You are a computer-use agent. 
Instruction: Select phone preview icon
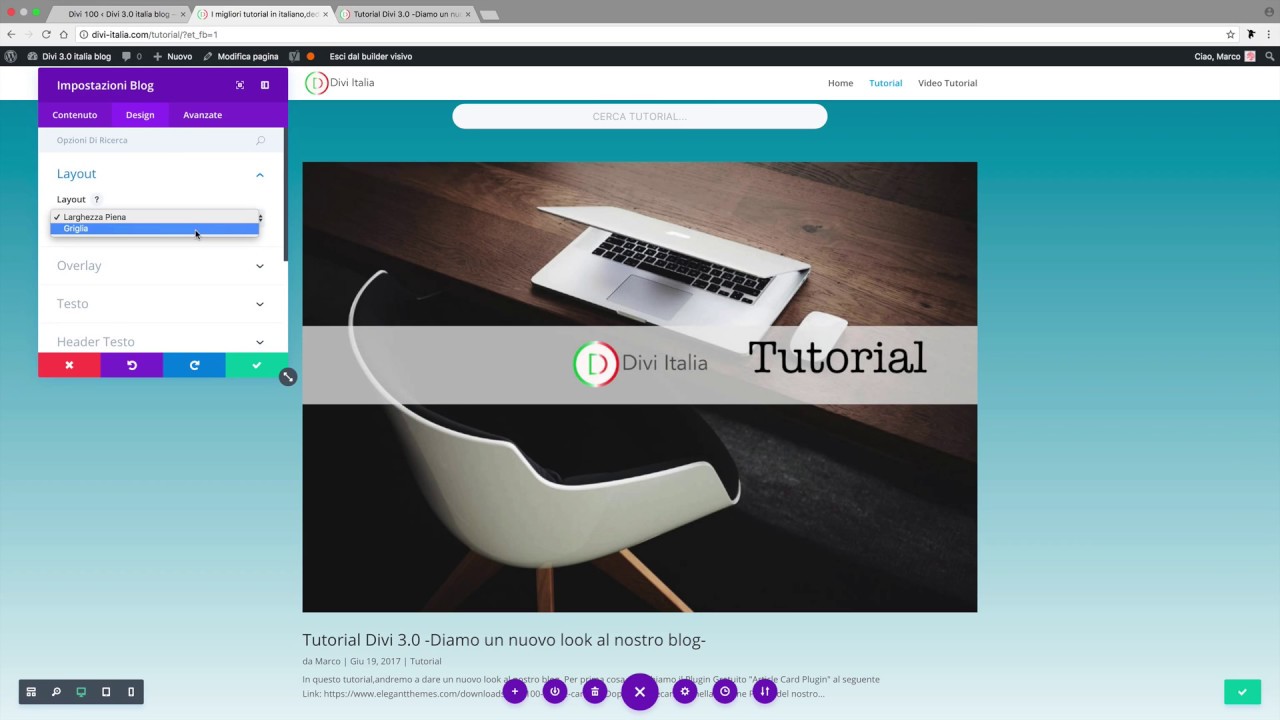pyautogui.click(x=131, y=692)
